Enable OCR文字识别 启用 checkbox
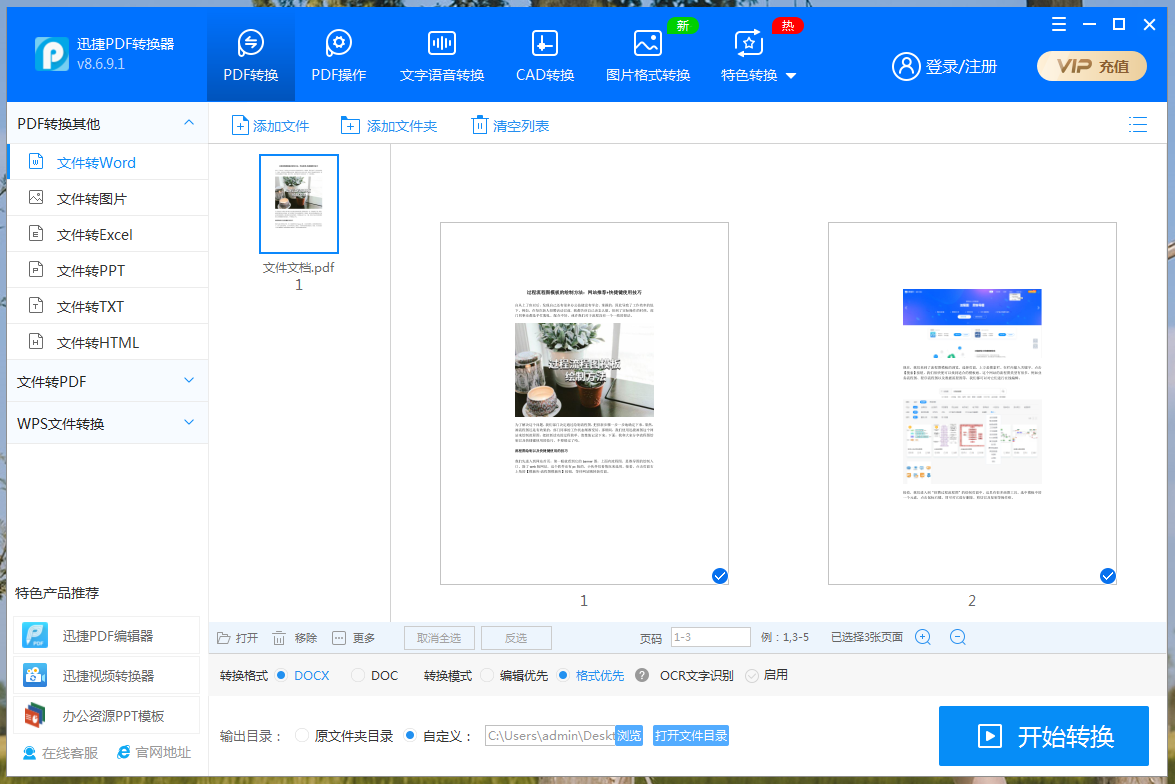The width and height of the screenshot is (1175, 784). (x=752, y=676)
